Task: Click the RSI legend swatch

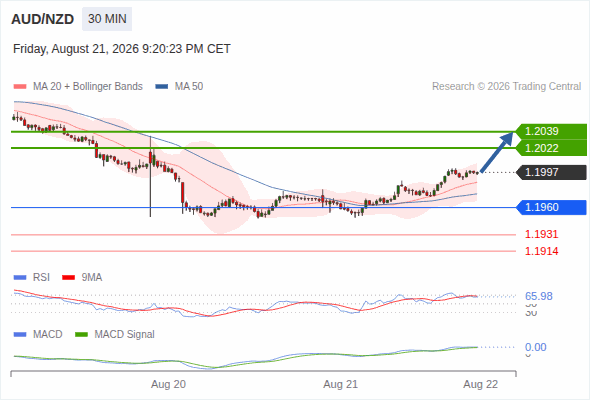Action: (20, 278)
